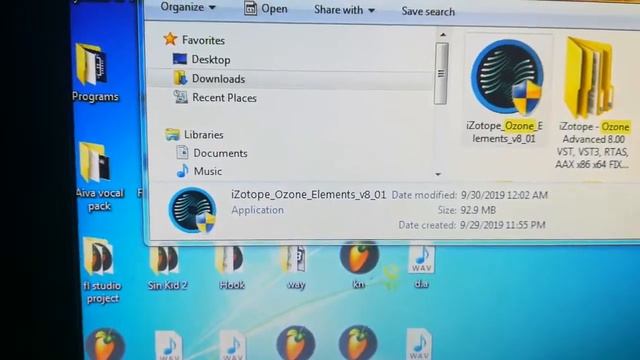The width and height of the screenshot is (640, 360).
Task: Click the Open button's icon in toolbar
Action: [251, 8]
